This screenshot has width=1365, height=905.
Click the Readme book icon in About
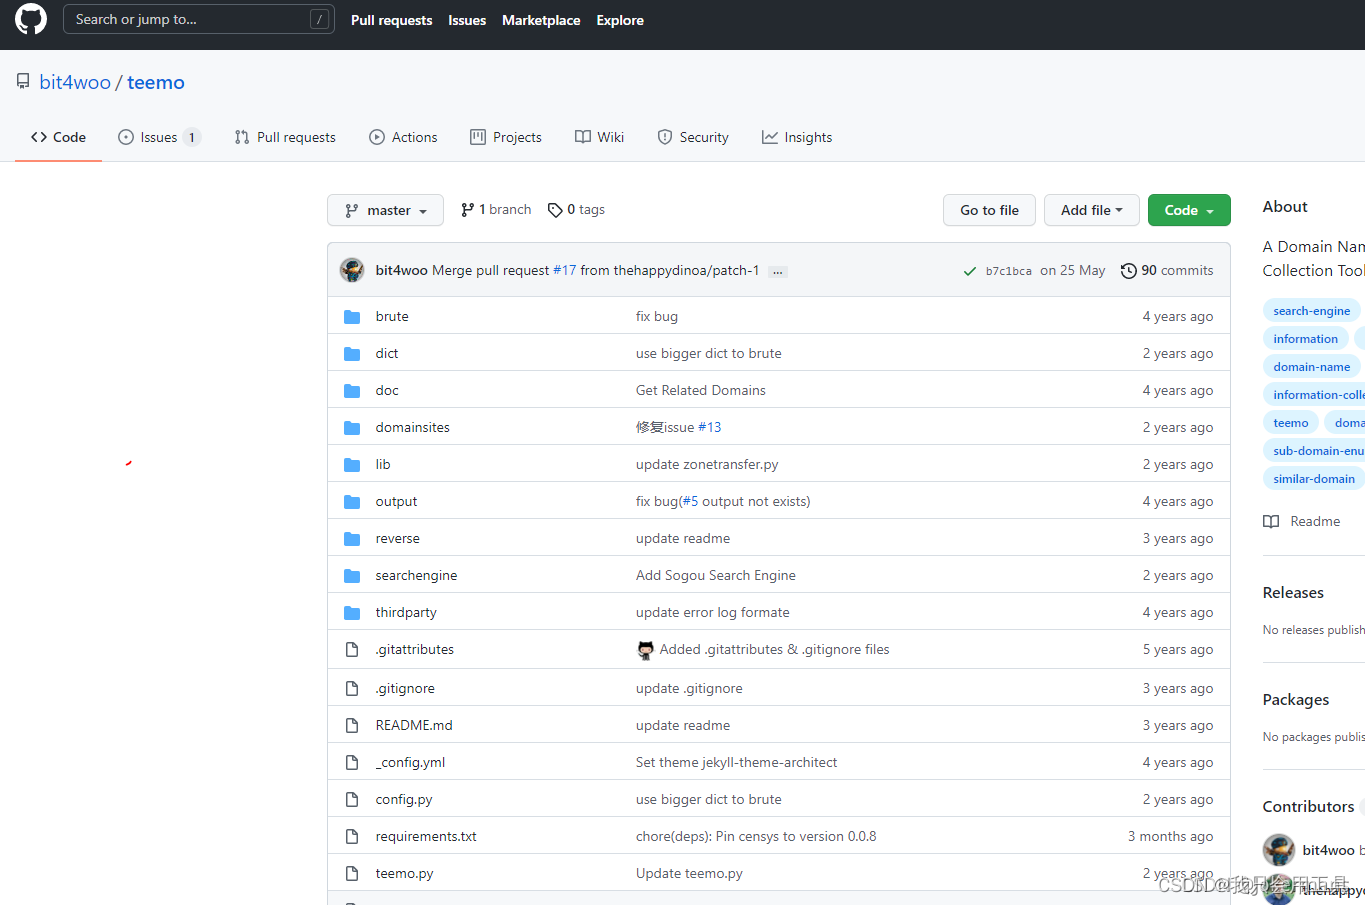[x=1271, y=521]
